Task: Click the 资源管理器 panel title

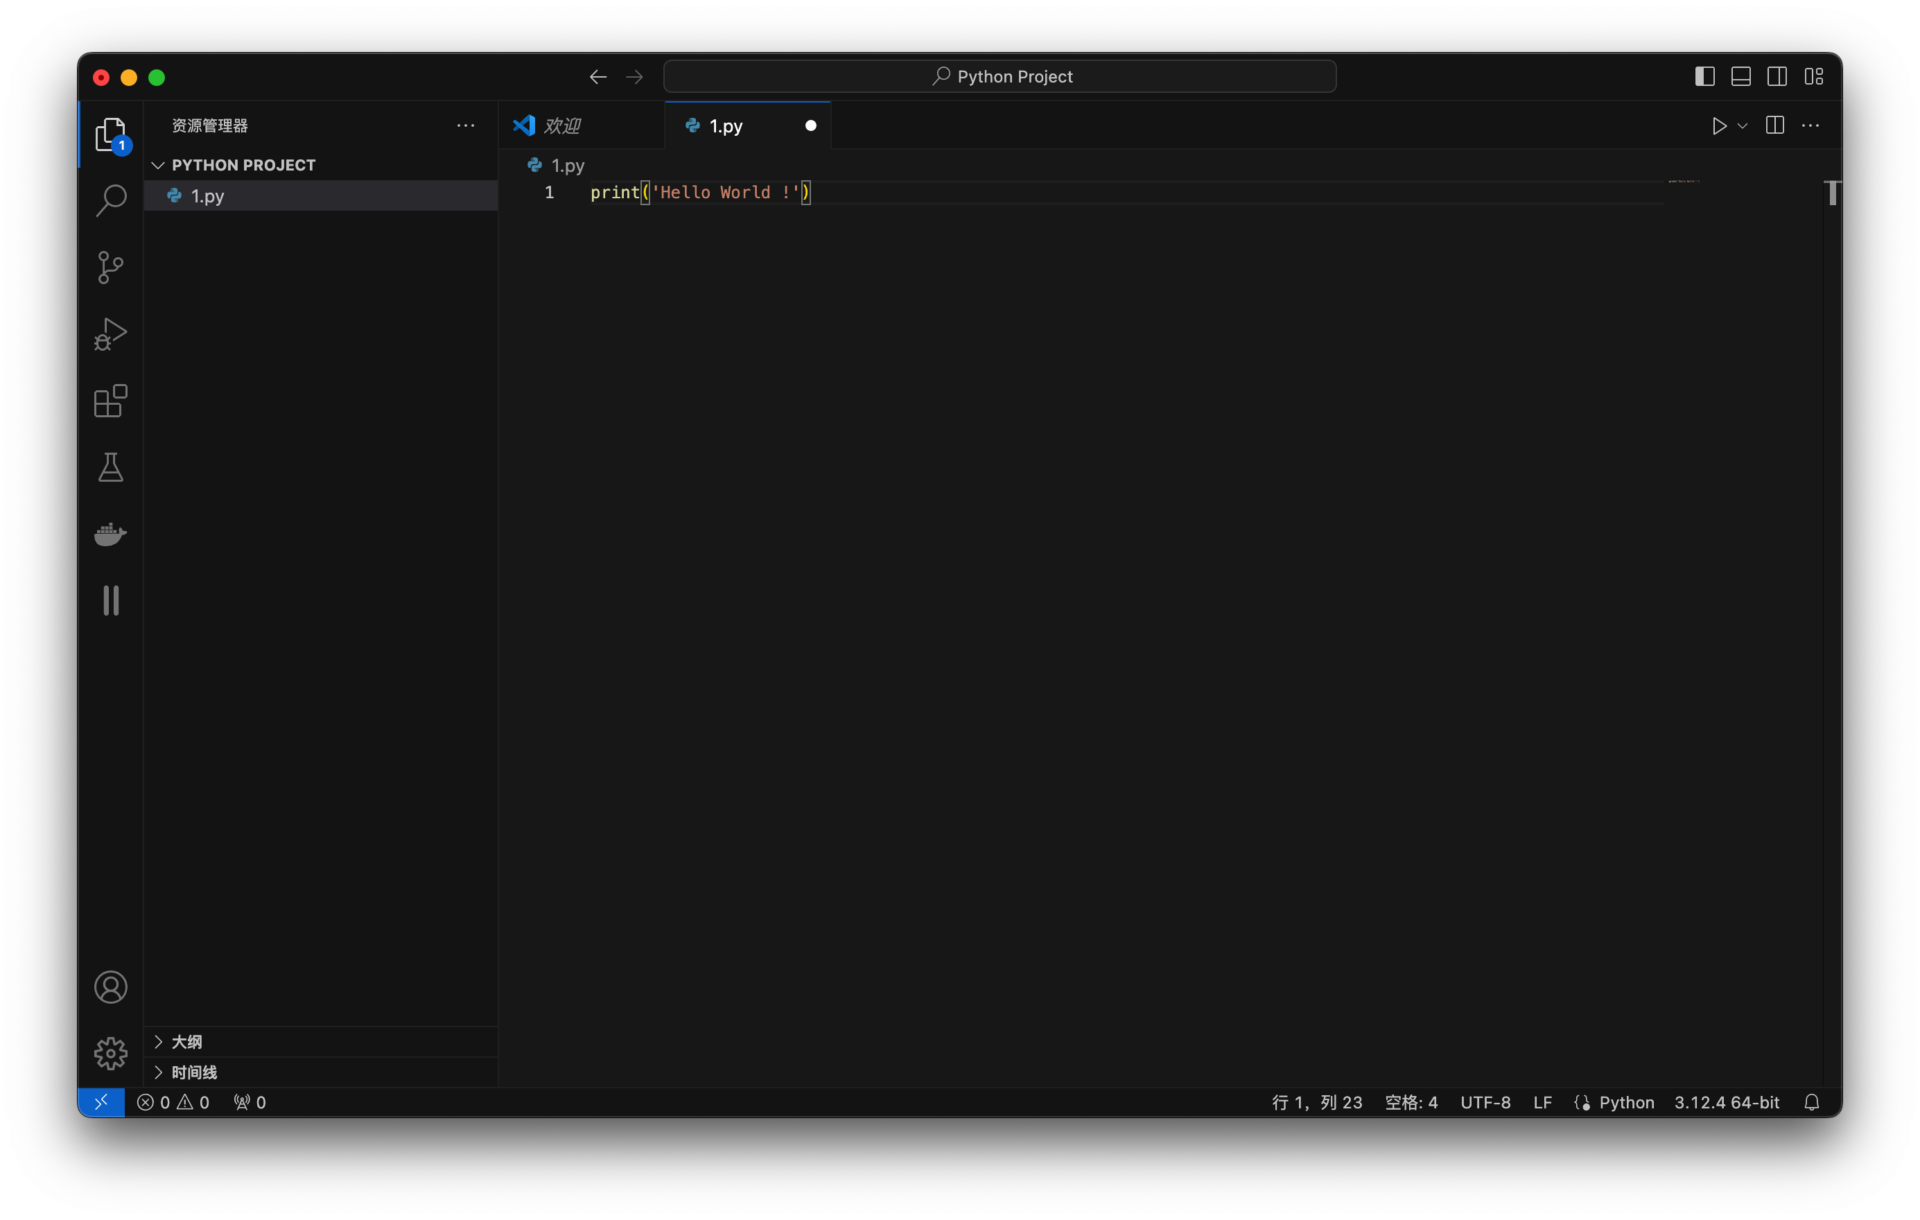Action: [x=210, y=126]
